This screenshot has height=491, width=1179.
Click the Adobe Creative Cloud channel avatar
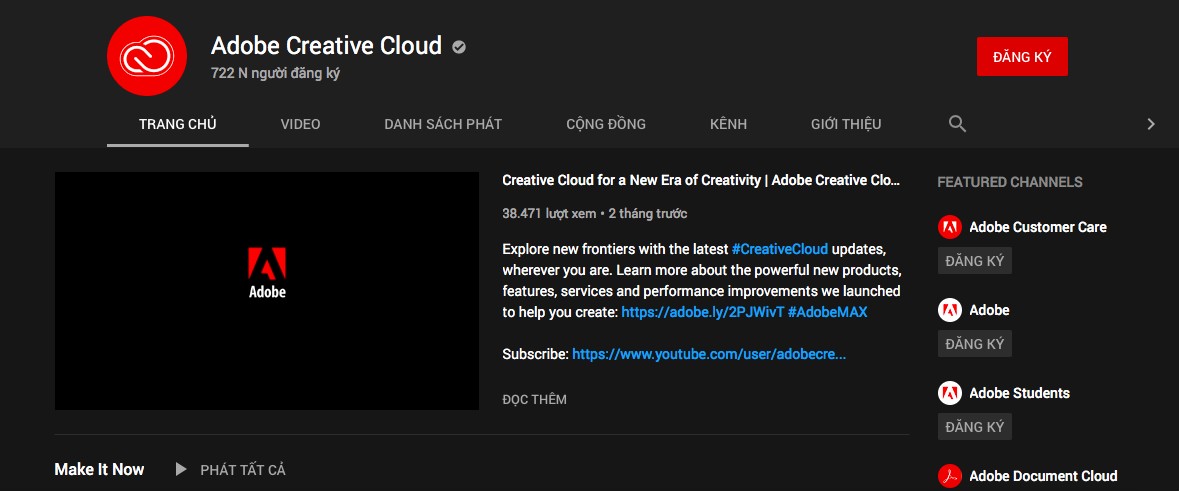(x=147, y=56)
